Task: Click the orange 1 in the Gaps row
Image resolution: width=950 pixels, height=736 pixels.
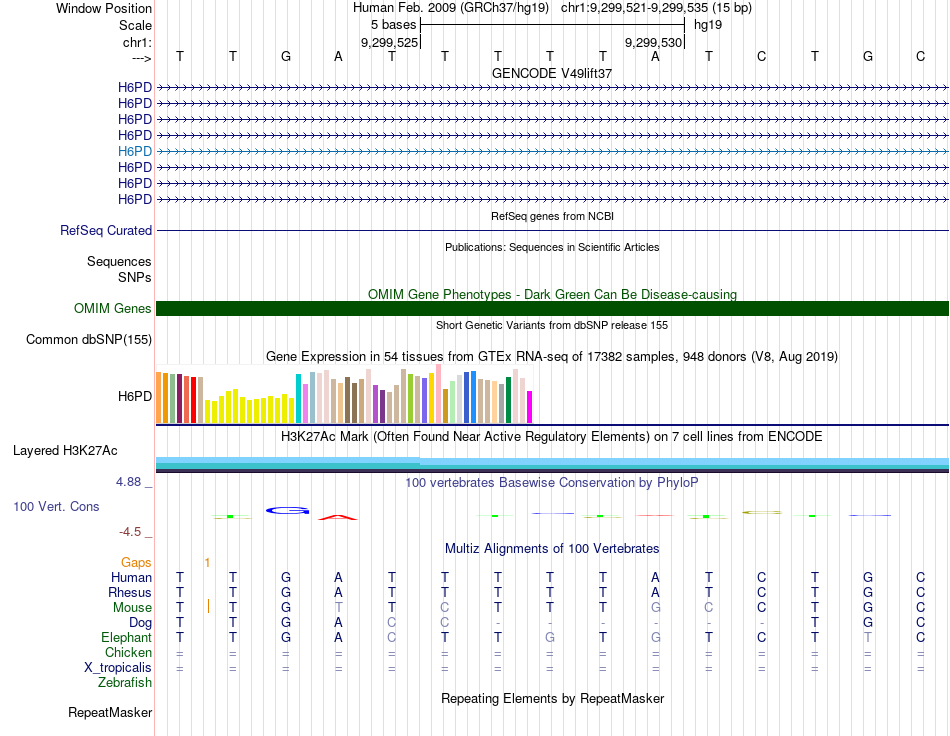Action: 207,563
